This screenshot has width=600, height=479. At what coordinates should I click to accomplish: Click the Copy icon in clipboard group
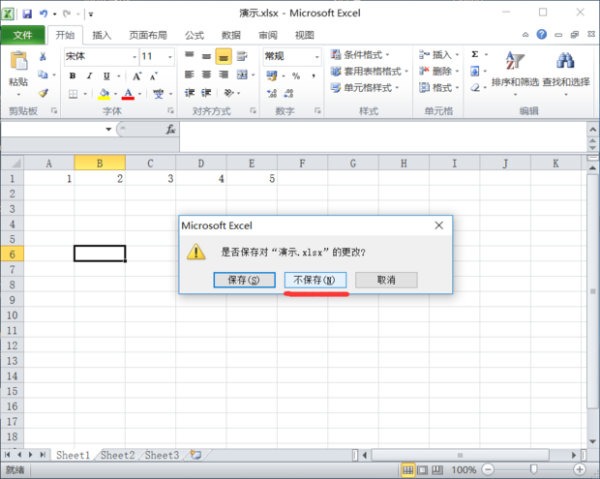point(43,74)
